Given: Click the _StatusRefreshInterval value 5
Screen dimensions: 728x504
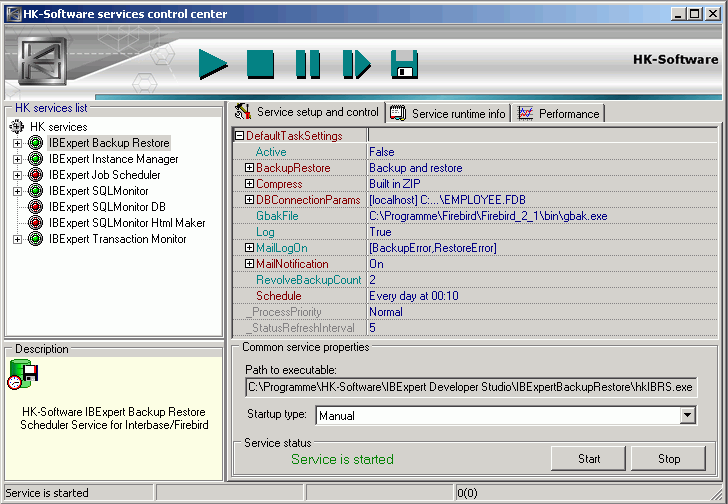Looking at the screenshot, I should [x=372, y=328].
